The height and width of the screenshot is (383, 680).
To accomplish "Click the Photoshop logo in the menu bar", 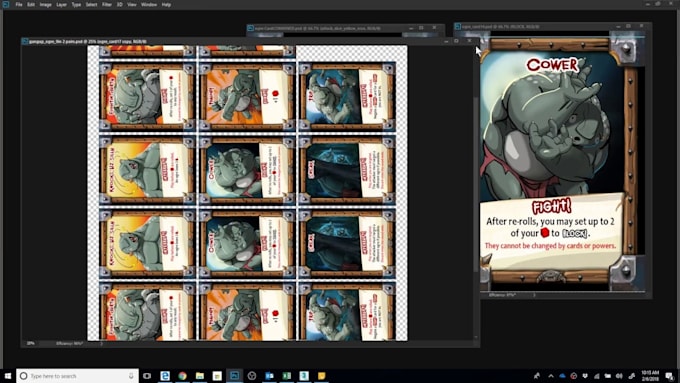I will pyautogui.click(x=6, y=4).
